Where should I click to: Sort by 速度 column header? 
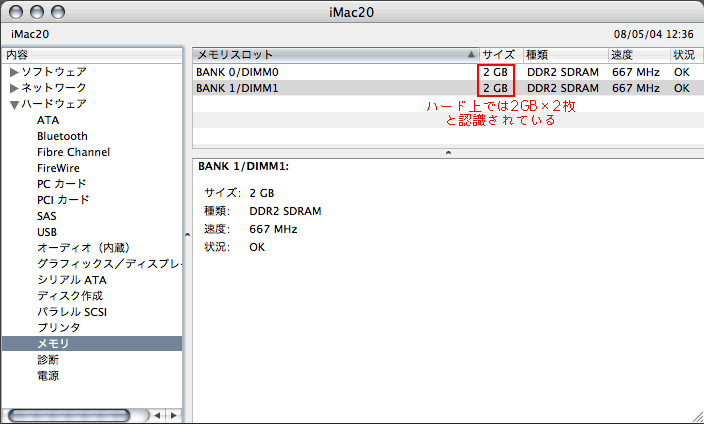point(640,55)
